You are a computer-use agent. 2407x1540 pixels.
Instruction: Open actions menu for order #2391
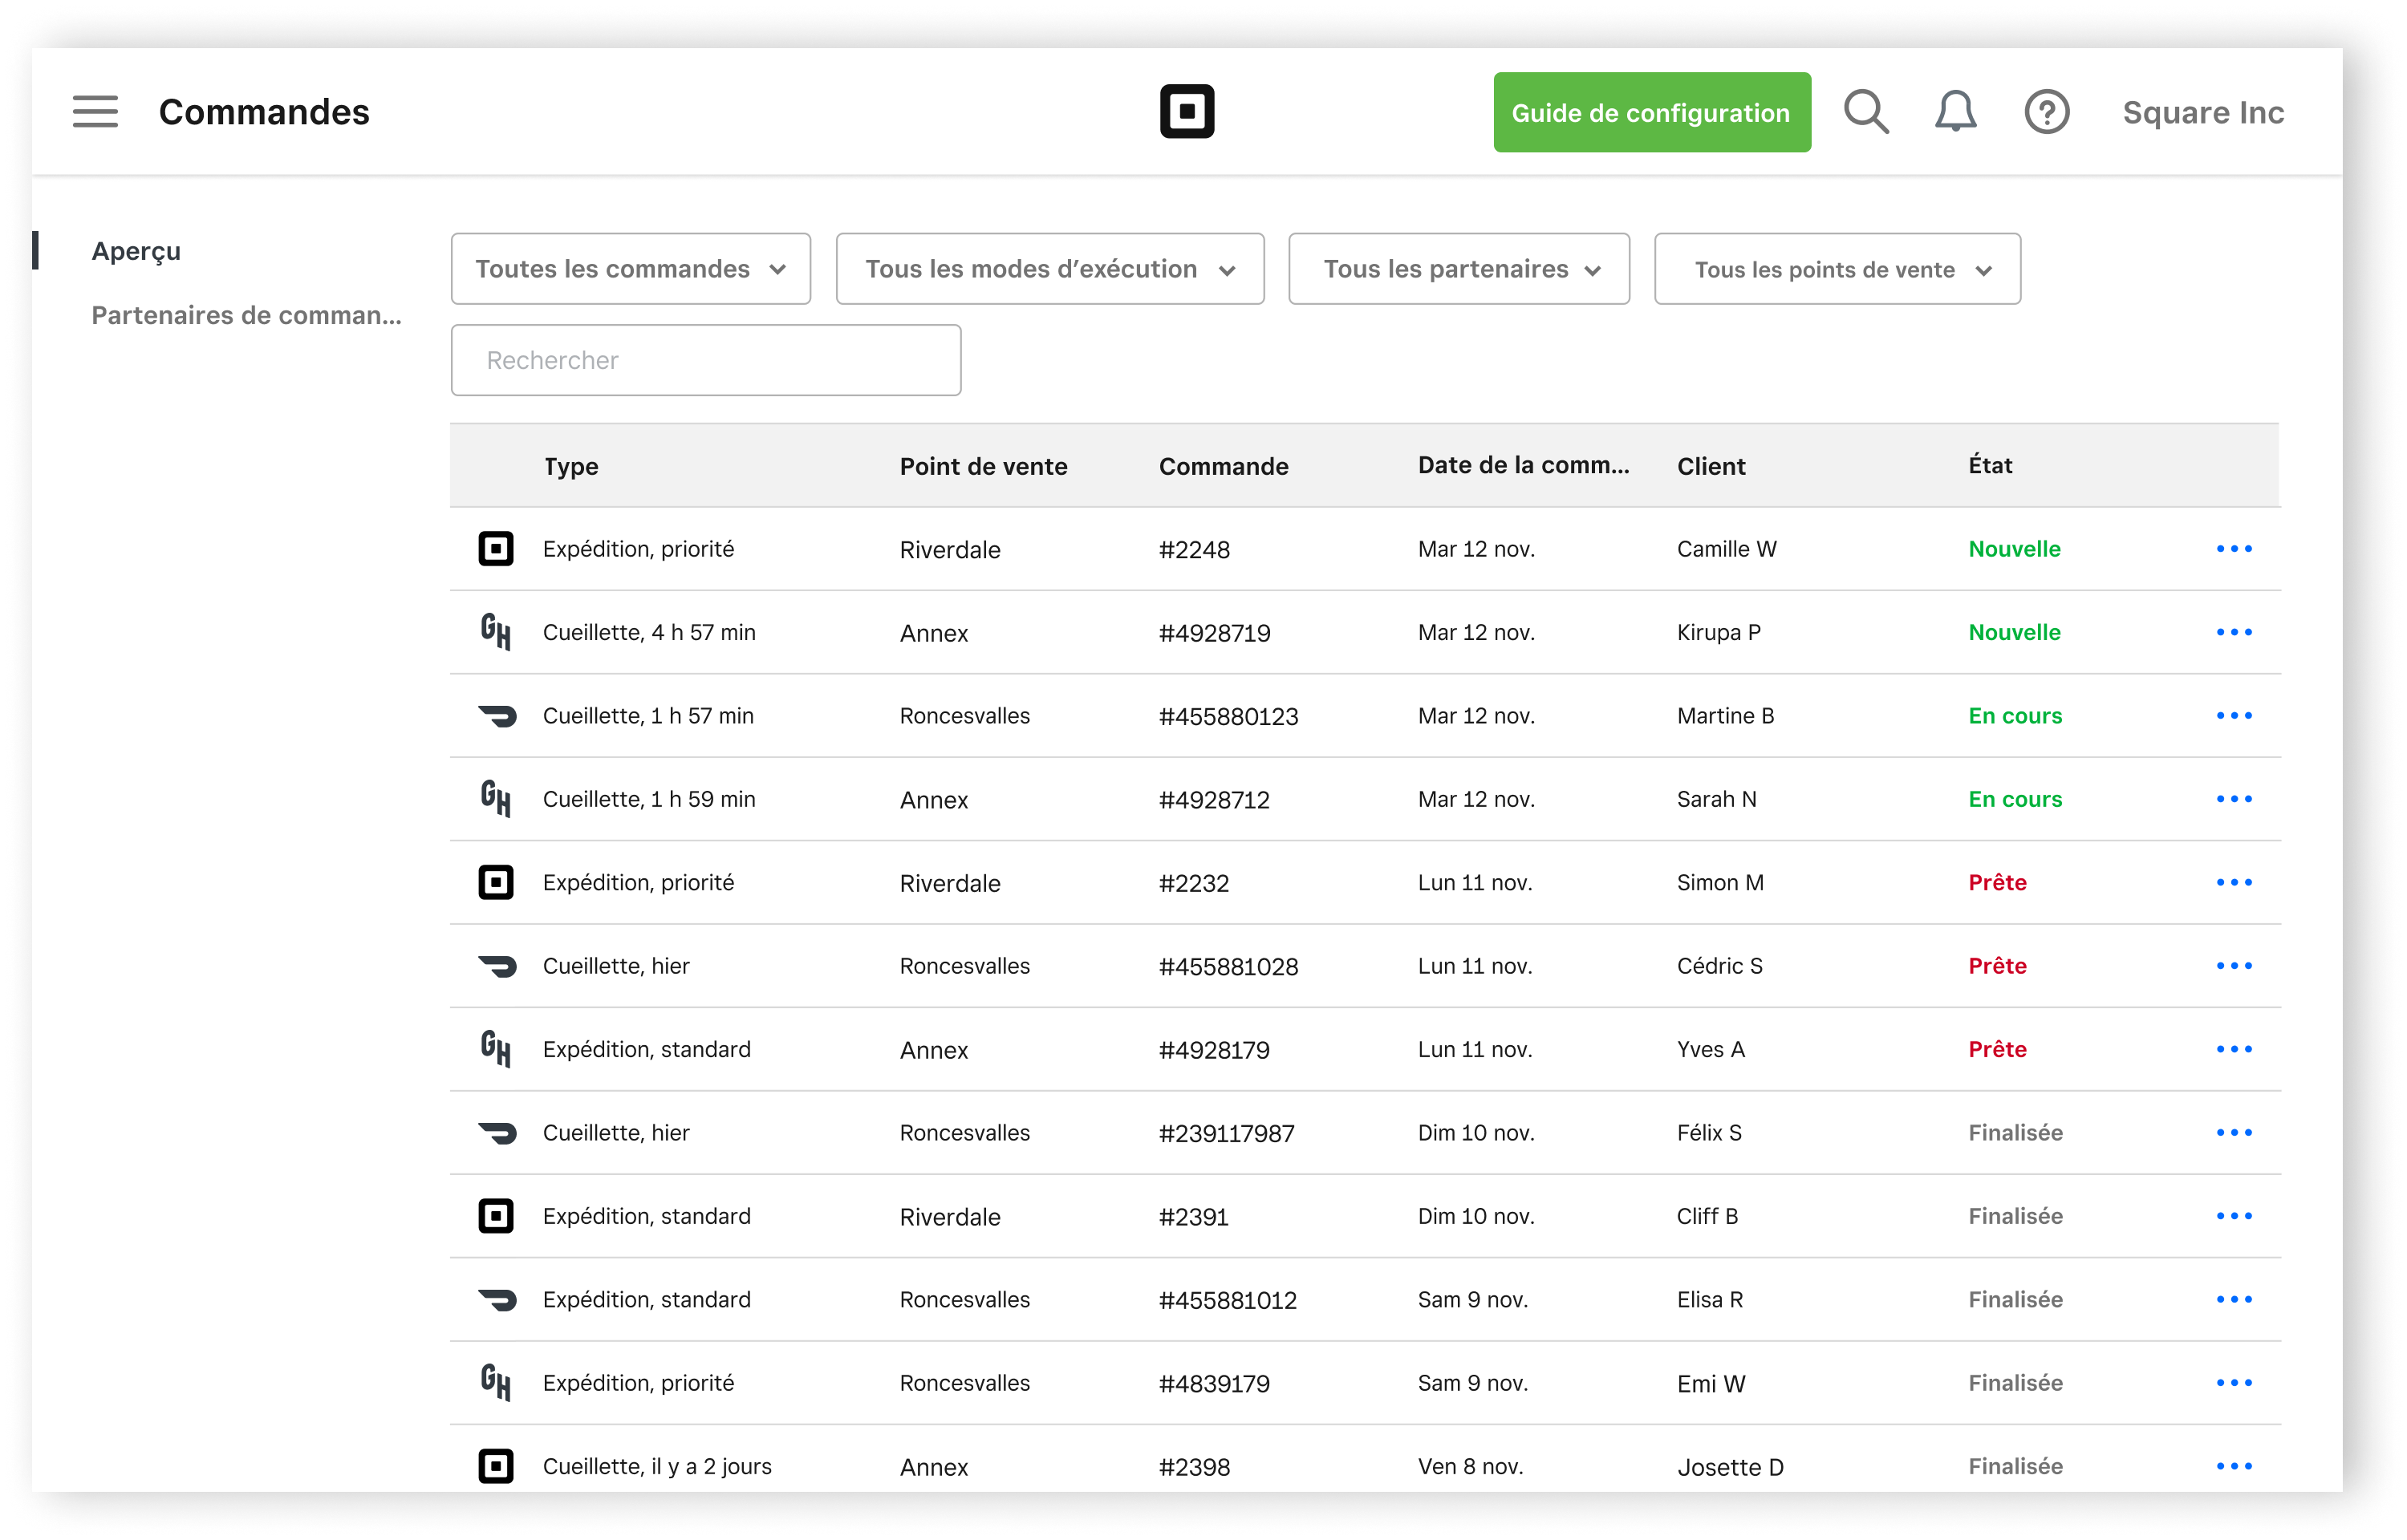click(2233, 1216)
